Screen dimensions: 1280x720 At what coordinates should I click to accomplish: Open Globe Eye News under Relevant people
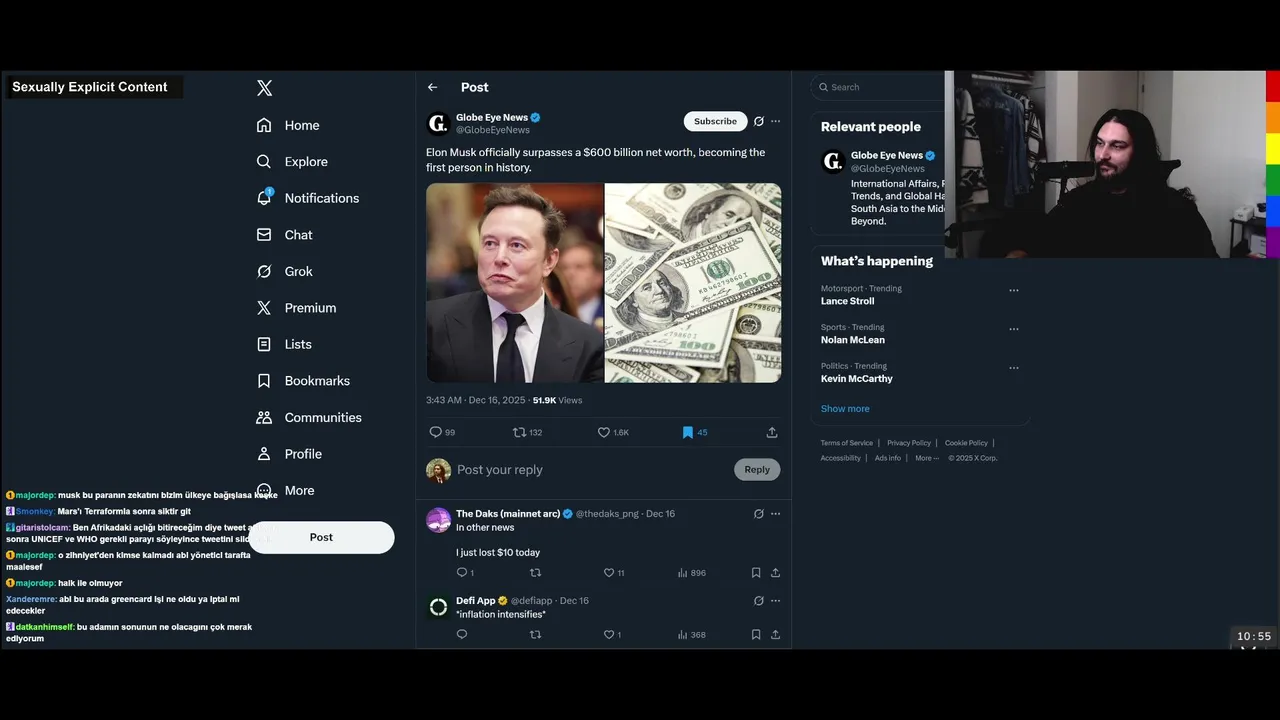pos(886,156)
